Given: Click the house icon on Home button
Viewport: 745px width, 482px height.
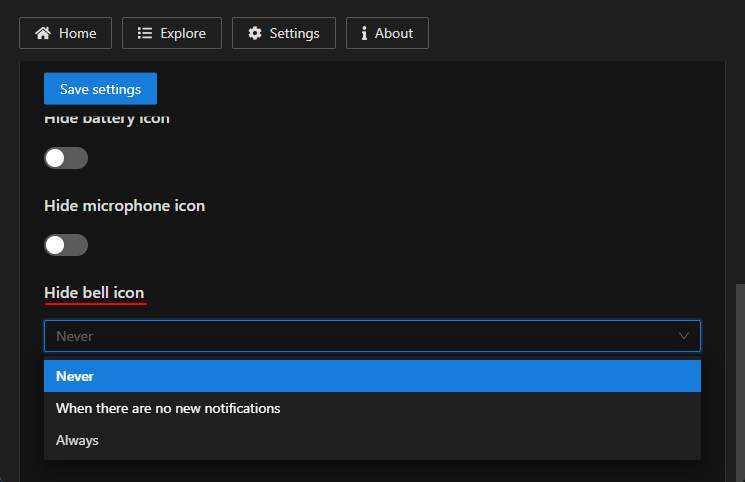Looking at the screenshot, I should tap(43, 33).
